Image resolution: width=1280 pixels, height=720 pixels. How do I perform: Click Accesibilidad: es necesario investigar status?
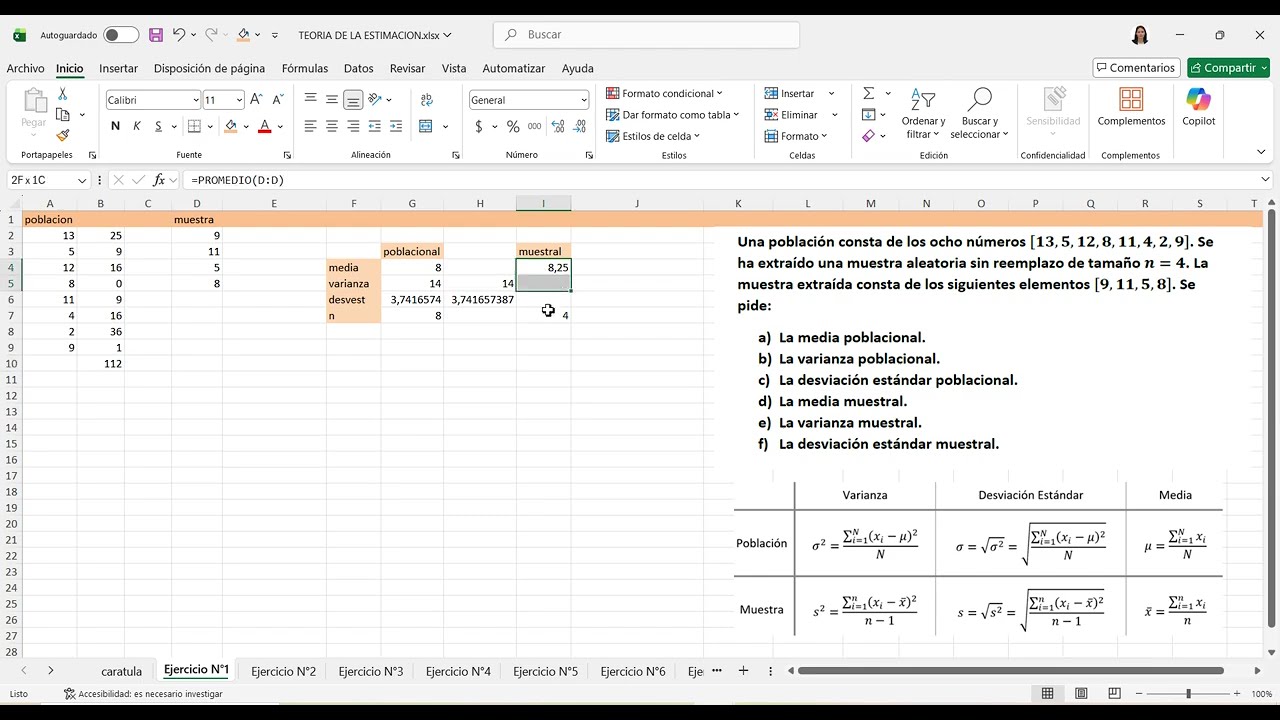[x=143, y=693]
